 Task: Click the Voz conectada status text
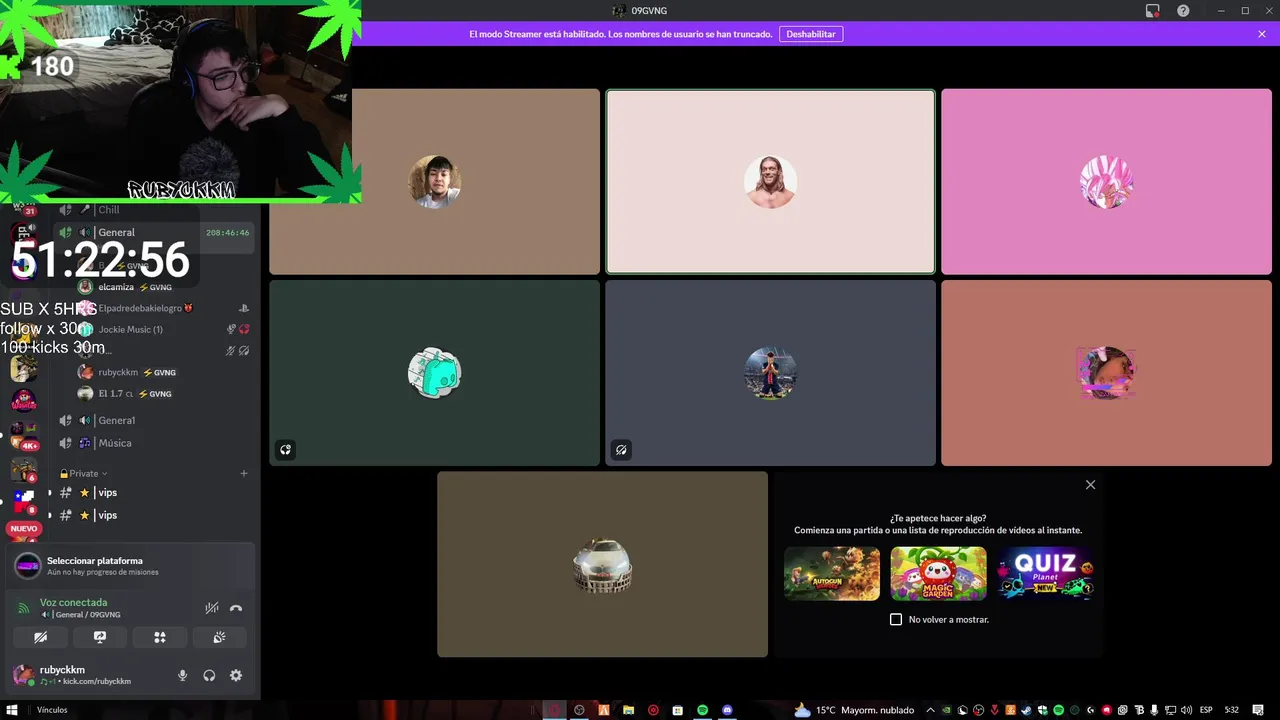click(x=73, y=603)
